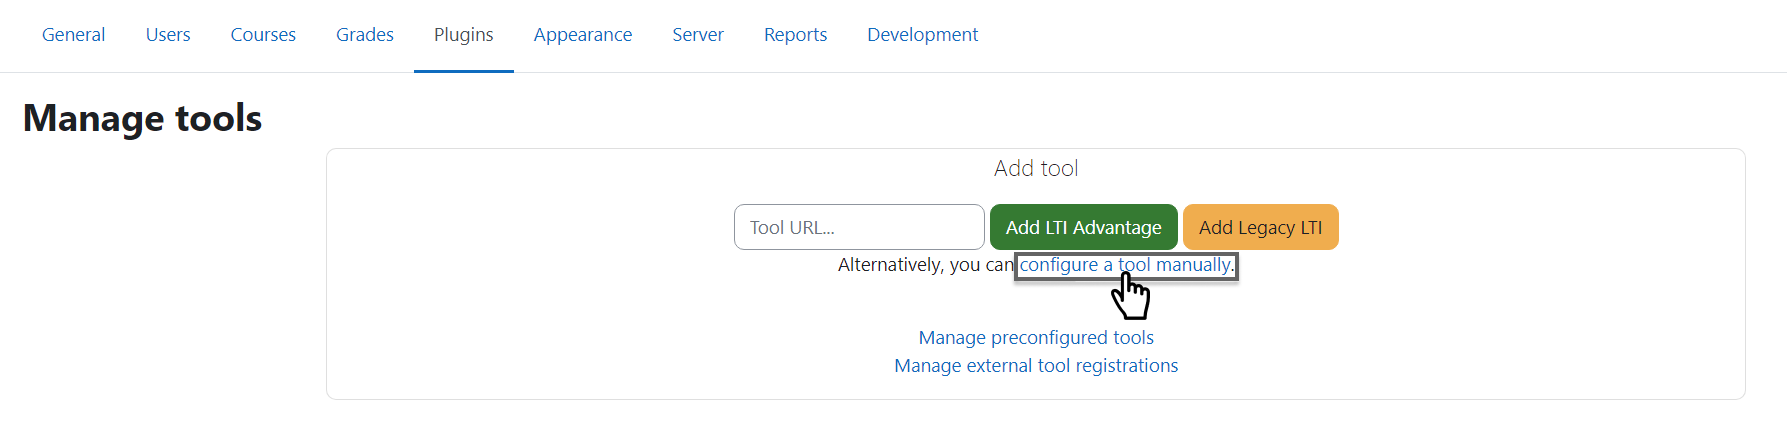Click the 'Alternatively, you can' text
The width and height of the screenshot is (1787, 440).
point(925,265)
